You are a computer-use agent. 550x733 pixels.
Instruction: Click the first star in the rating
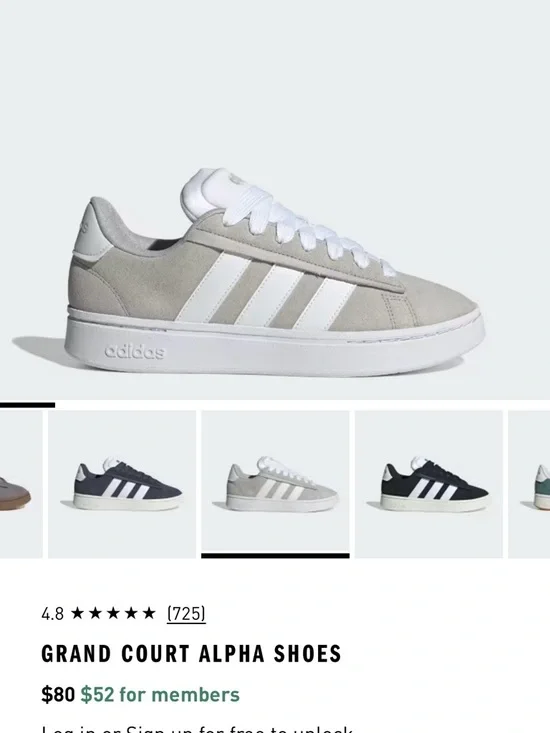tap(77, 613)
